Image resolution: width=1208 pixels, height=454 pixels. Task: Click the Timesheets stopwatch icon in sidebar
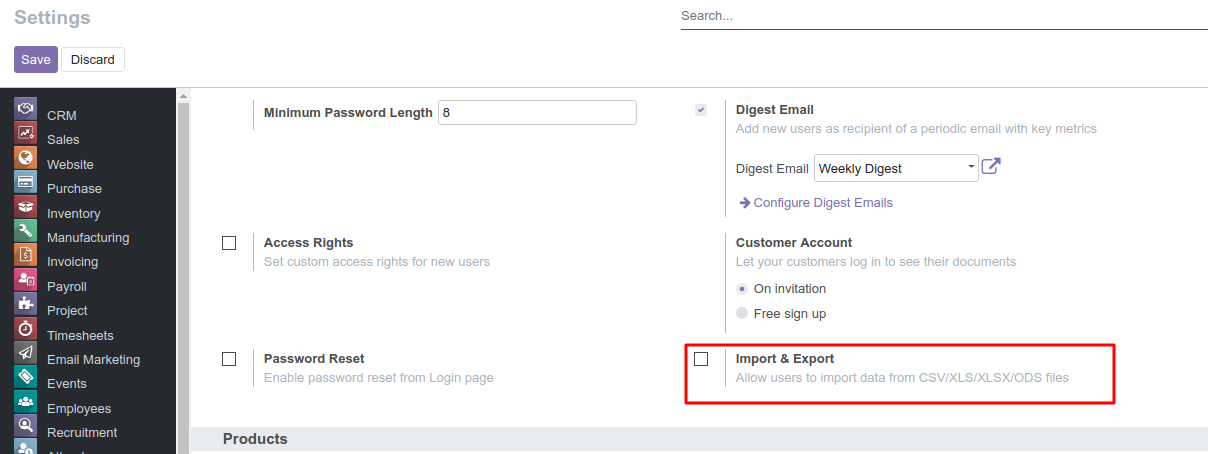pos(25,328)
